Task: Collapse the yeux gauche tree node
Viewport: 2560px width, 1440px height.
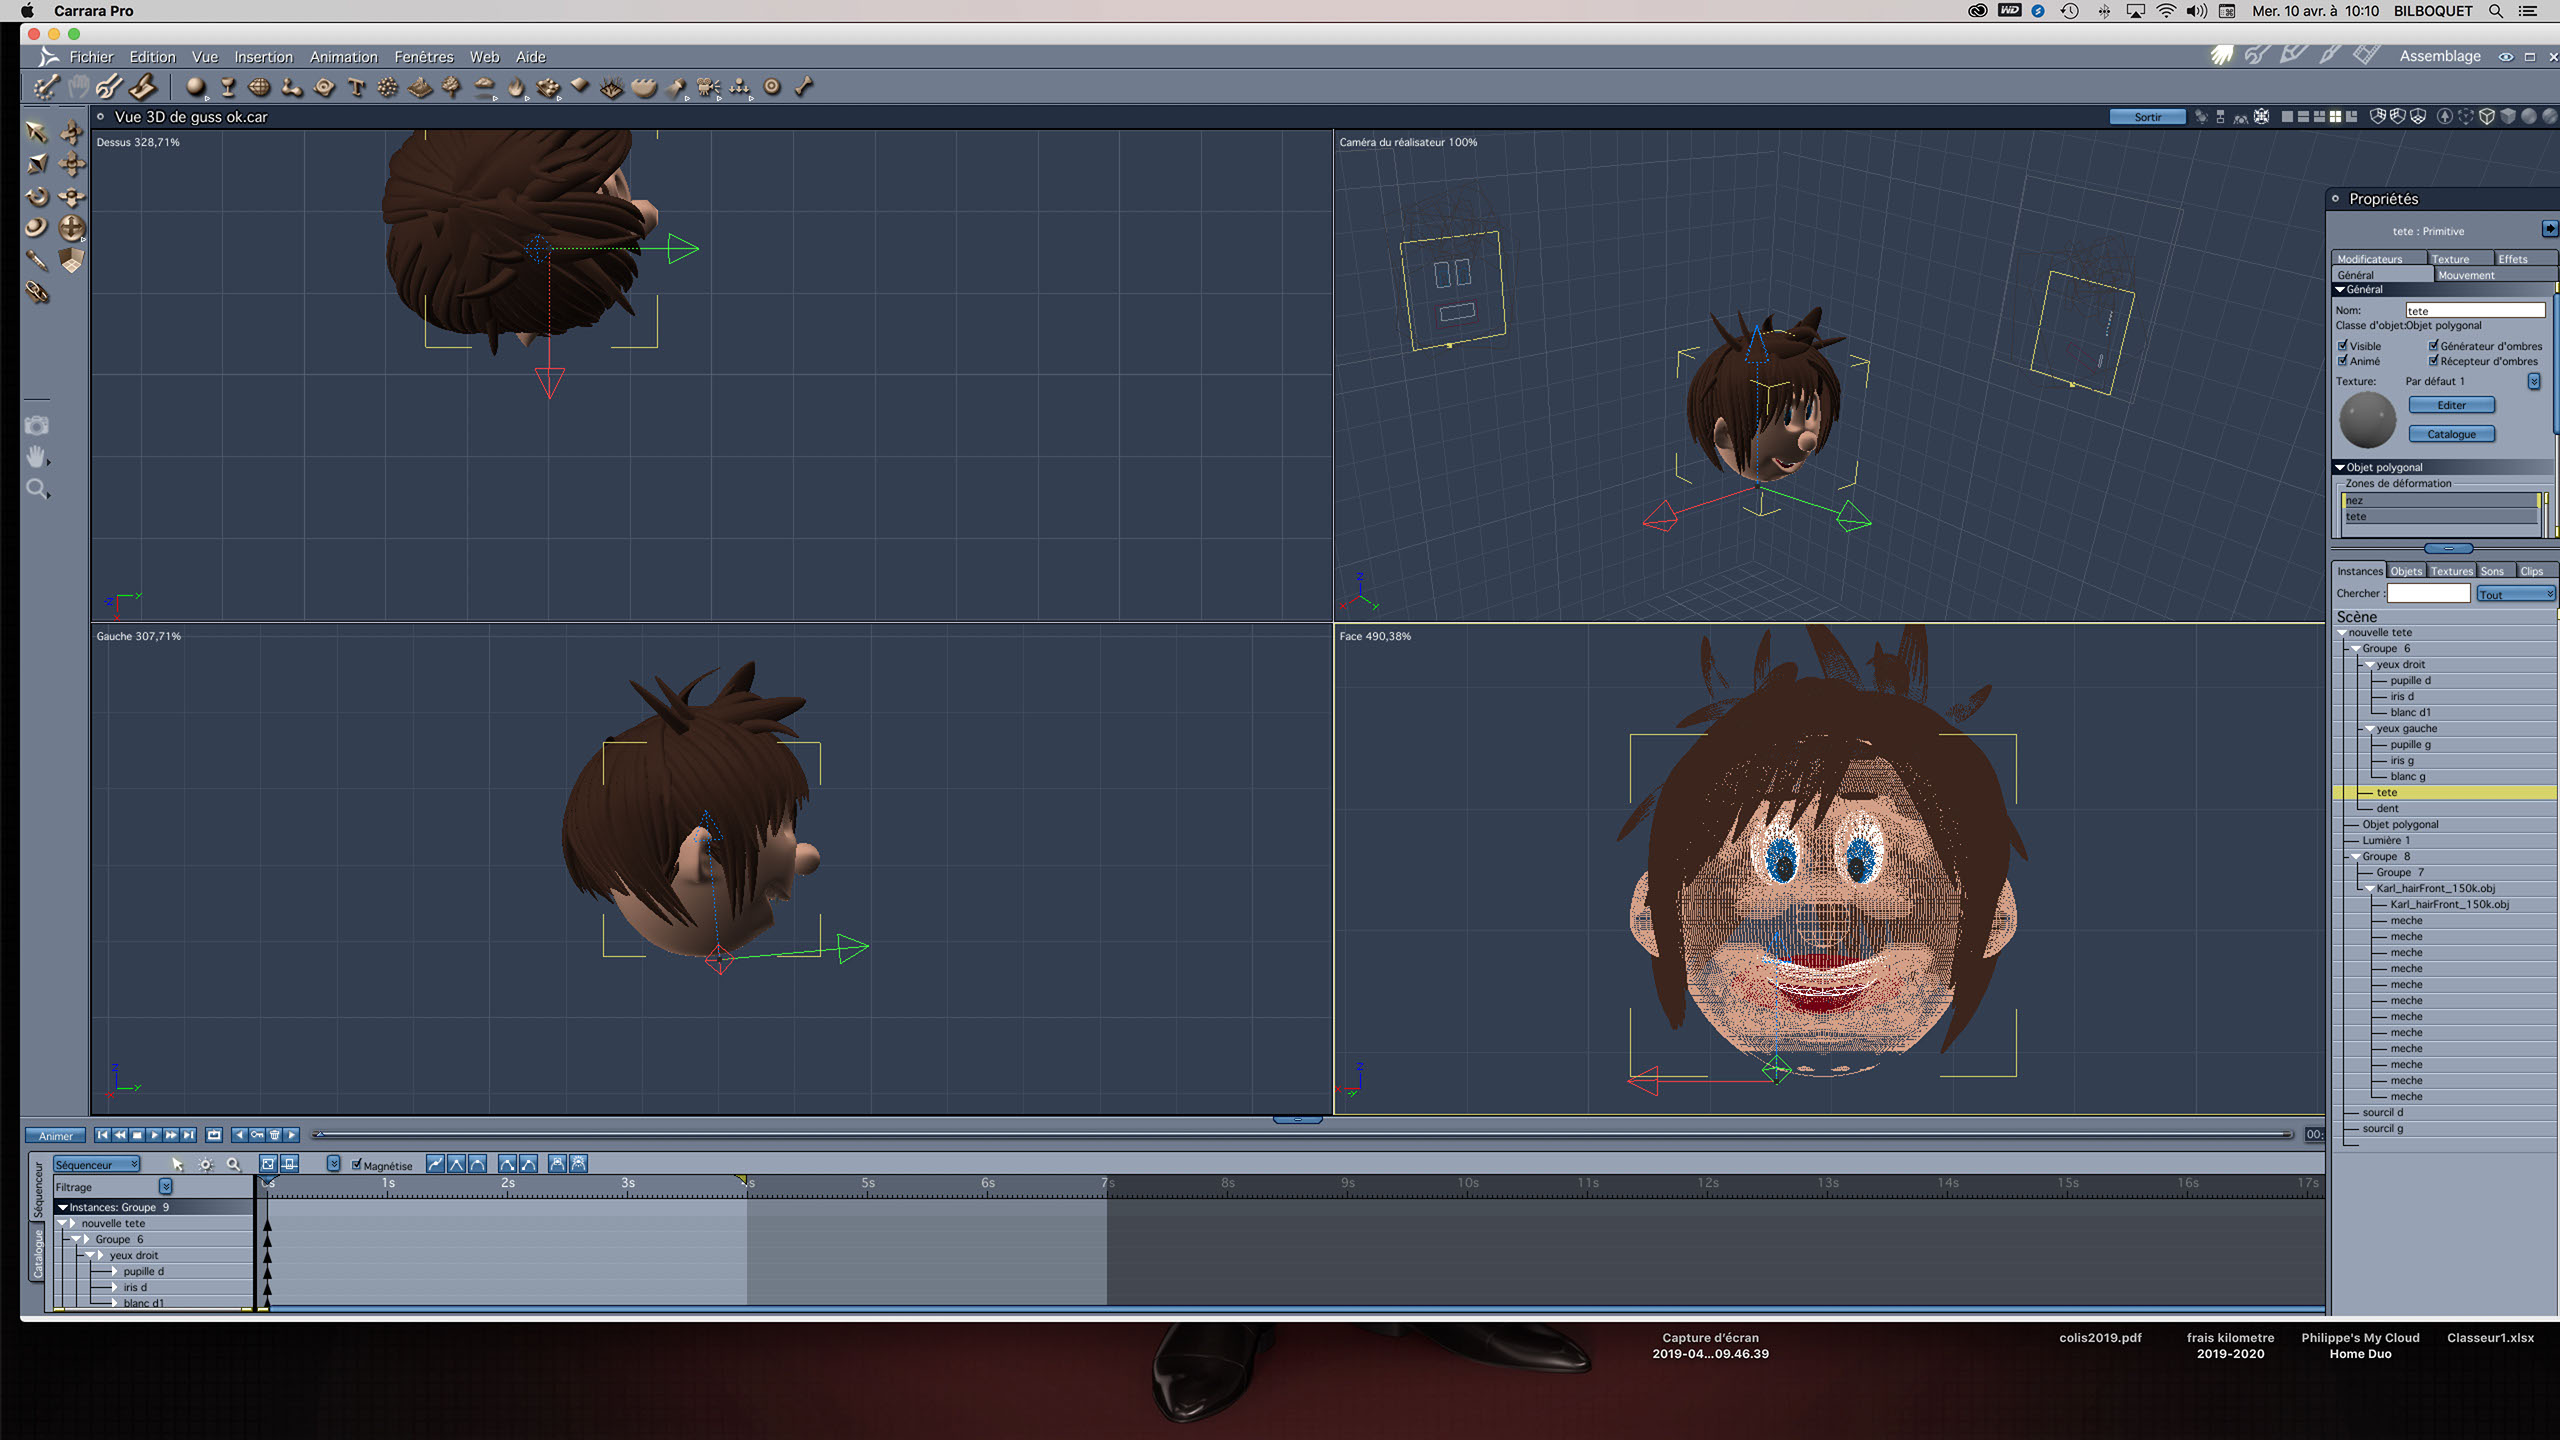Action: tap(2369, 729)
